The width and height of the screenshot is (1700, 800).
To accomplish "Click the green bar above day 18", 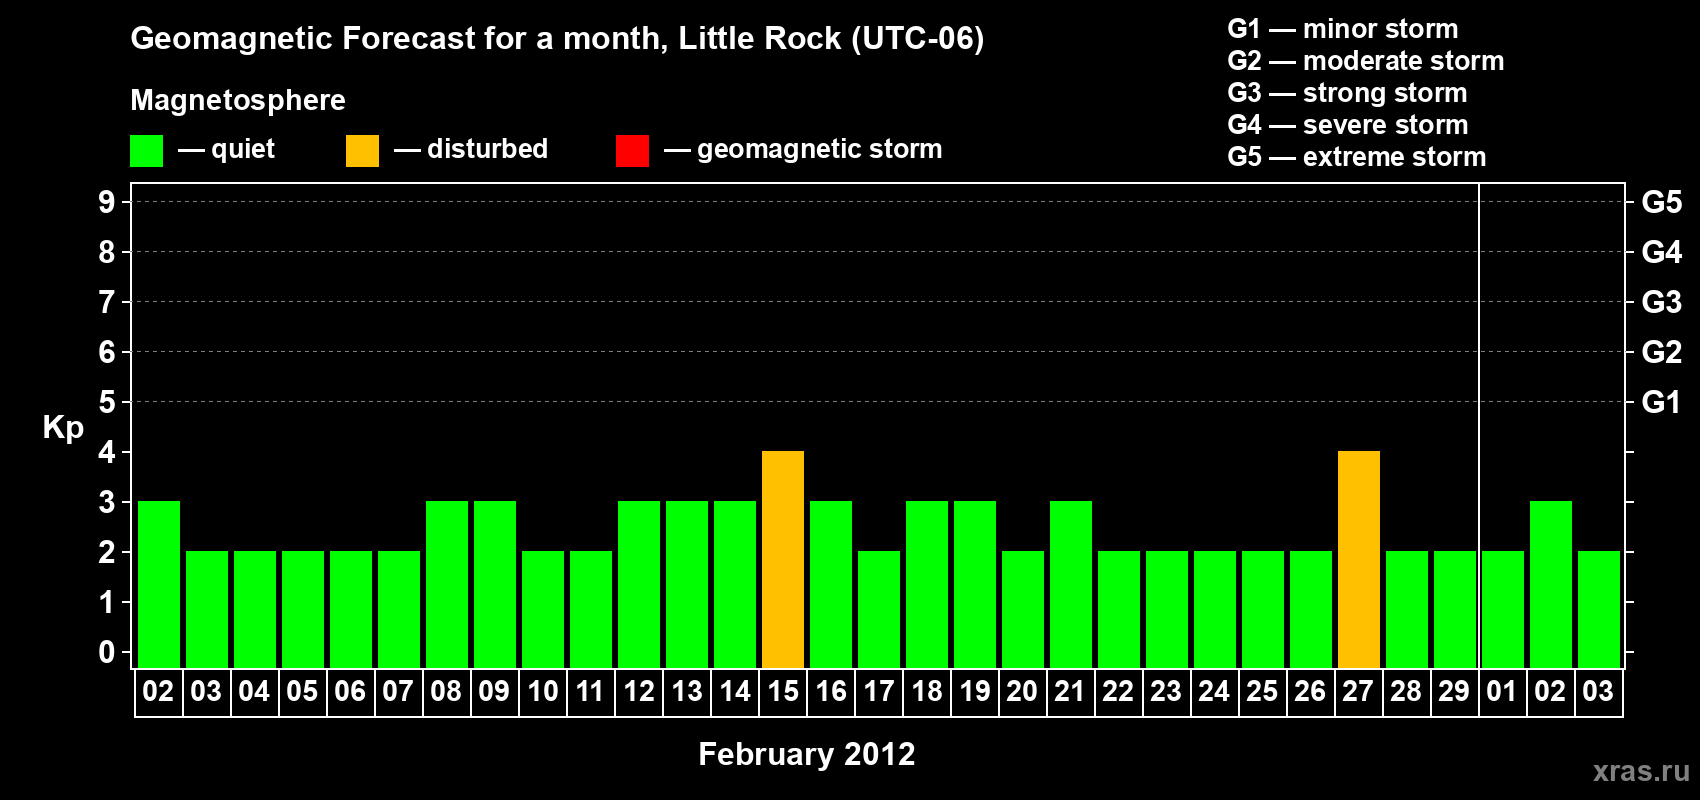I will tap(927, 584).
